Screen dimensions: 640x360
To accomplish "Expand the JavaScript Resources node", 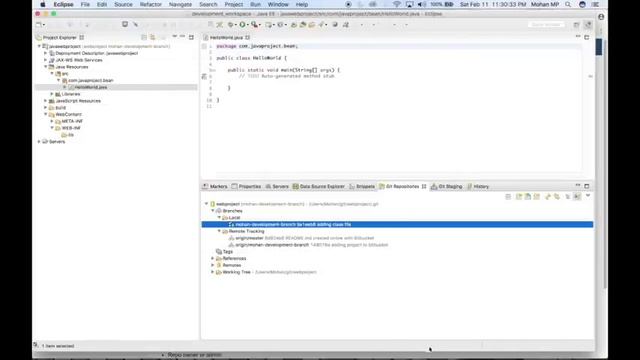I will point(45,101).
